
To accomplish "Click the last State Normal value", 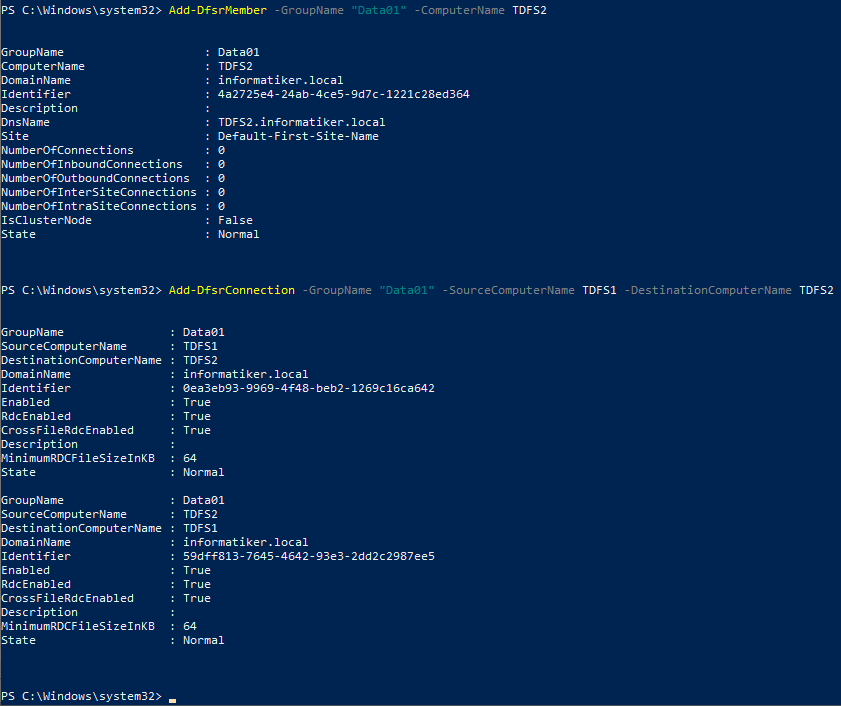I will click(x=203, y=640).
